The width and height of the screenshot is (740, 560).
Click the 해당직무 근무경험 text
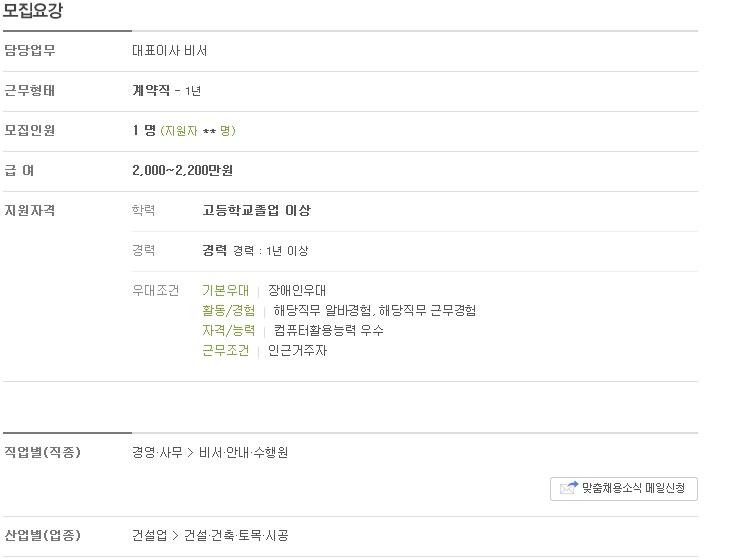tap(427, 310)
